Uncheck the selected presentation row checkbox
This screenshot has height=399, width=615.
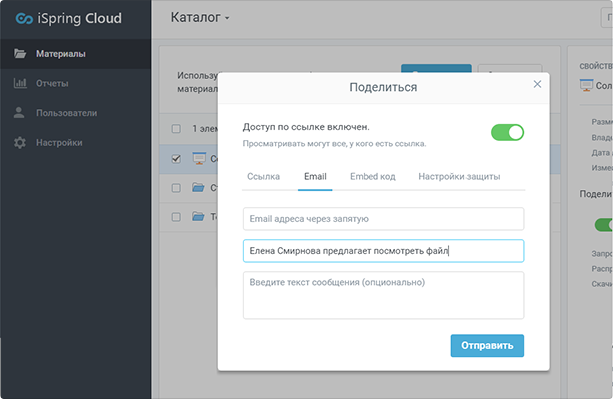click(x=176, y=159)
